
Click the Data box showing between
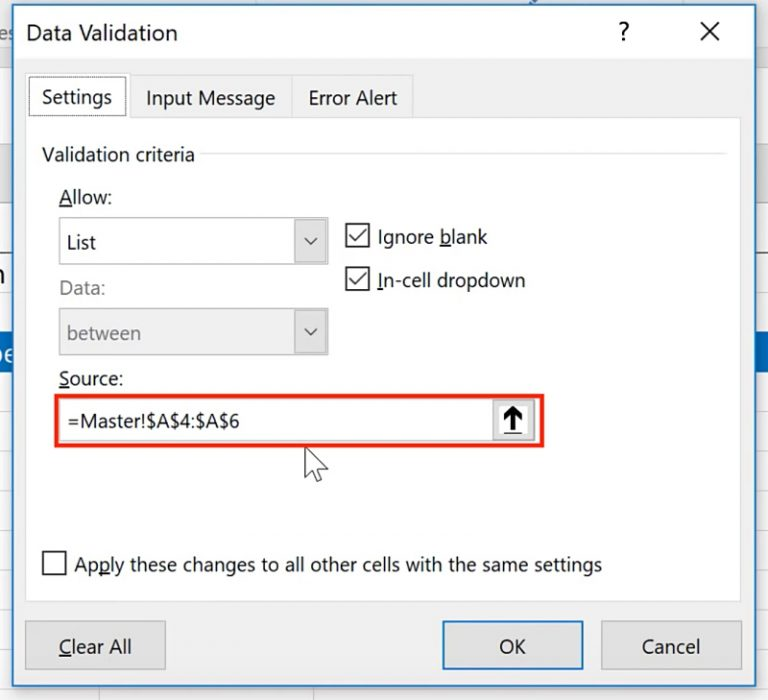[x=176, y=332]
